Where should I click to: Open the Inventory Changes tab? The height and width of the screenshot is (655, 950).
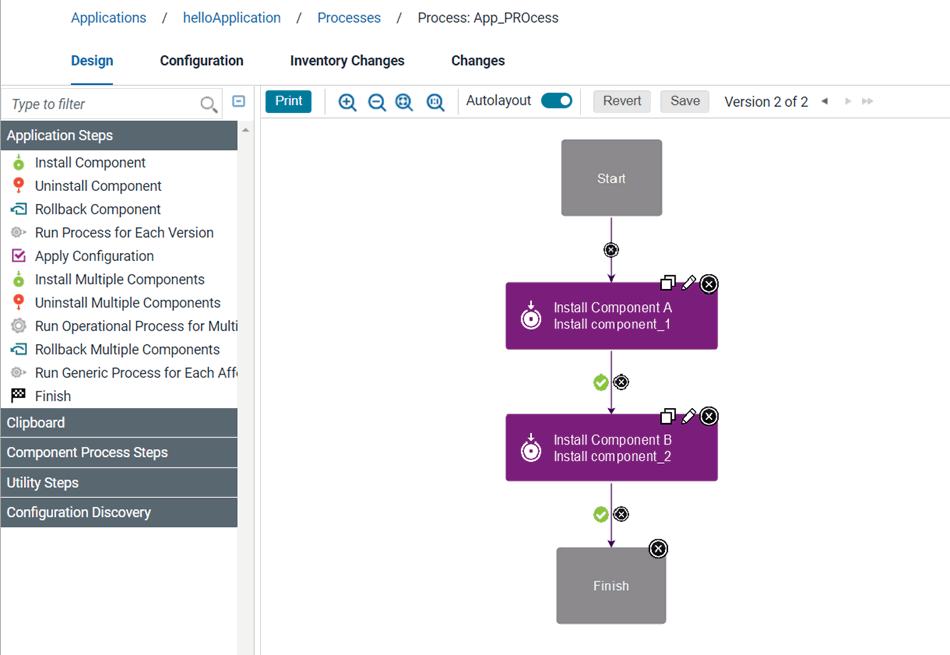tap(347, 60)
